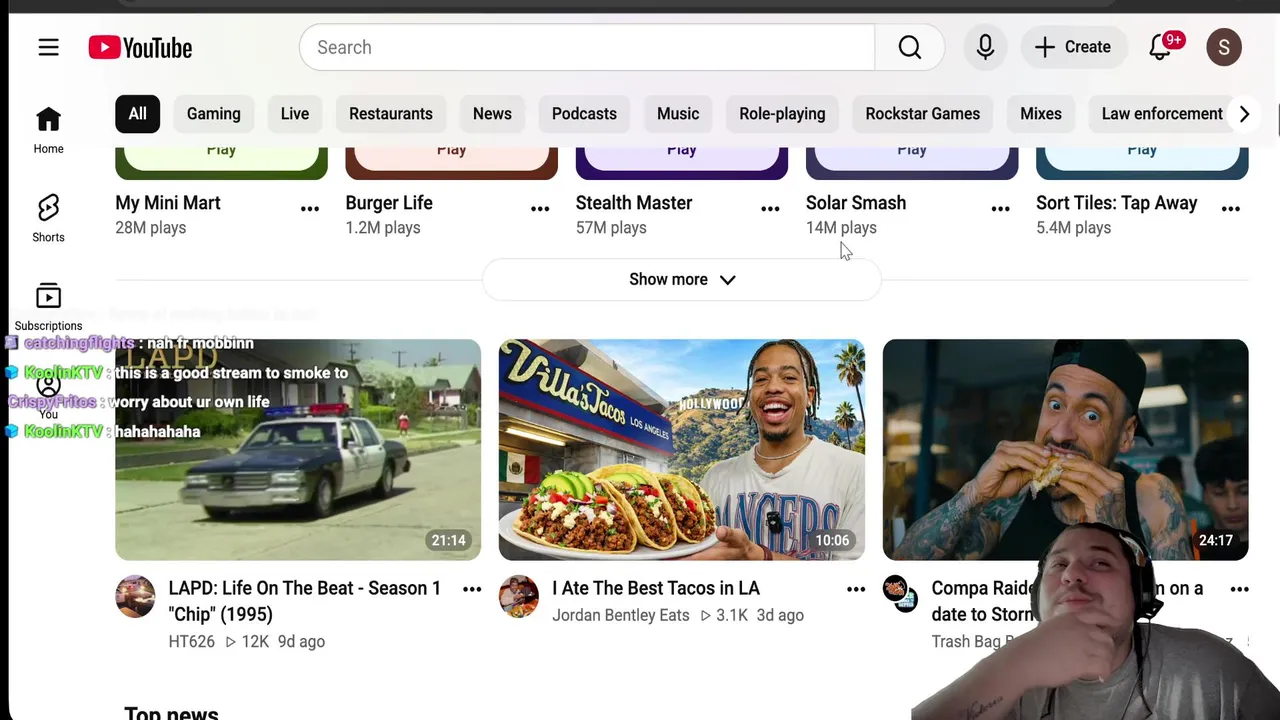Open options for Solar Smash
Screen dimensions: 1280x720
pos(1000,209)
